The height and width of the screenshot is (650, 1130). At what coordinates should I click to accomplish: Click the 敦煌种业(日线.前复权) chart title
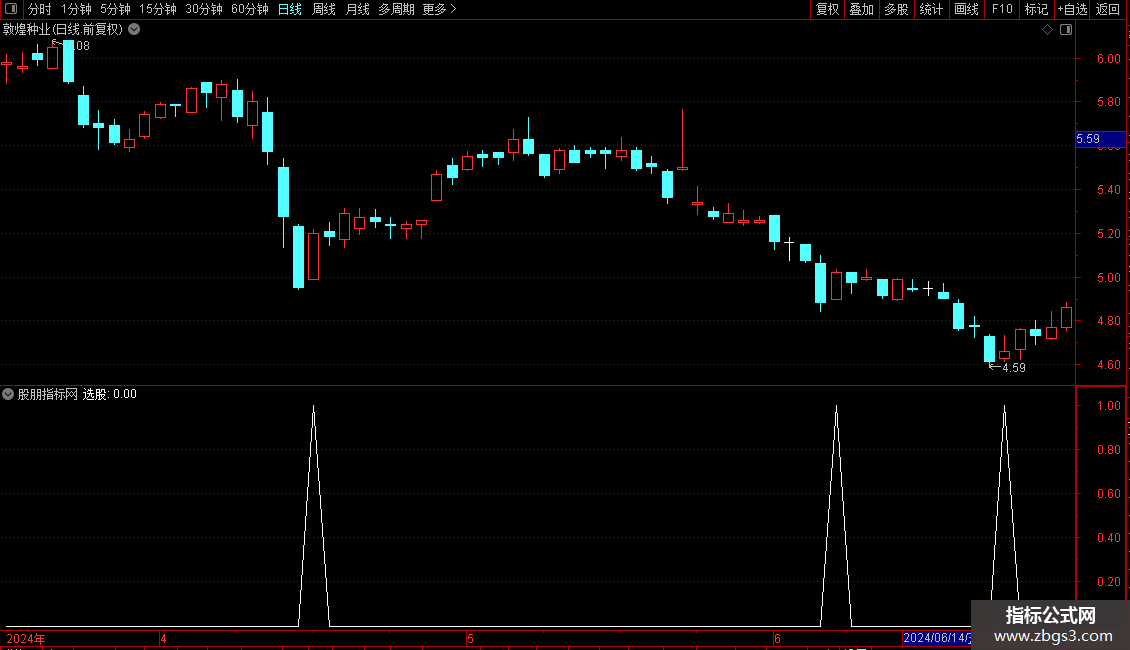coord(63,30)
